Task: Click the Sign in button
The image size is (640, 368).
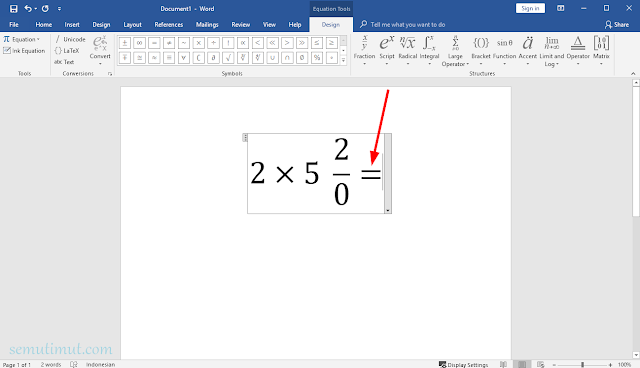Action: pos(530,8)
